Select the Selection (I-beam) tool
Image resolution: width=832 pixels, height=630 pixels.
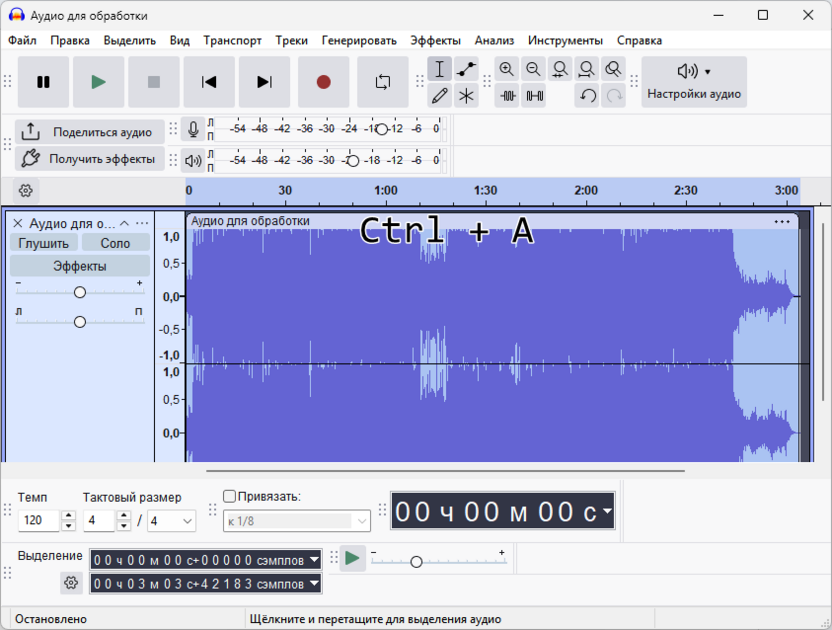click(439, 69)
